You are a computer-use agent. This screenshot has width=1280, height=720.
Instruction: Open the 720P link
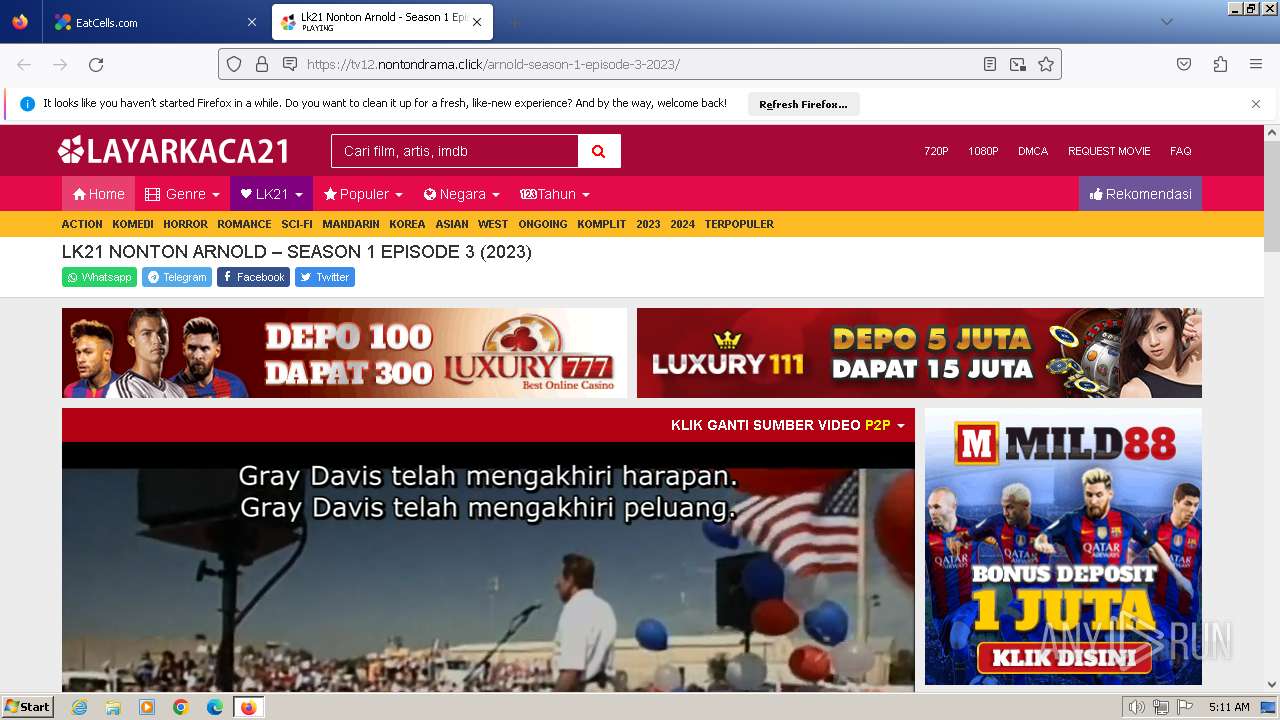(x=936, y=151)
